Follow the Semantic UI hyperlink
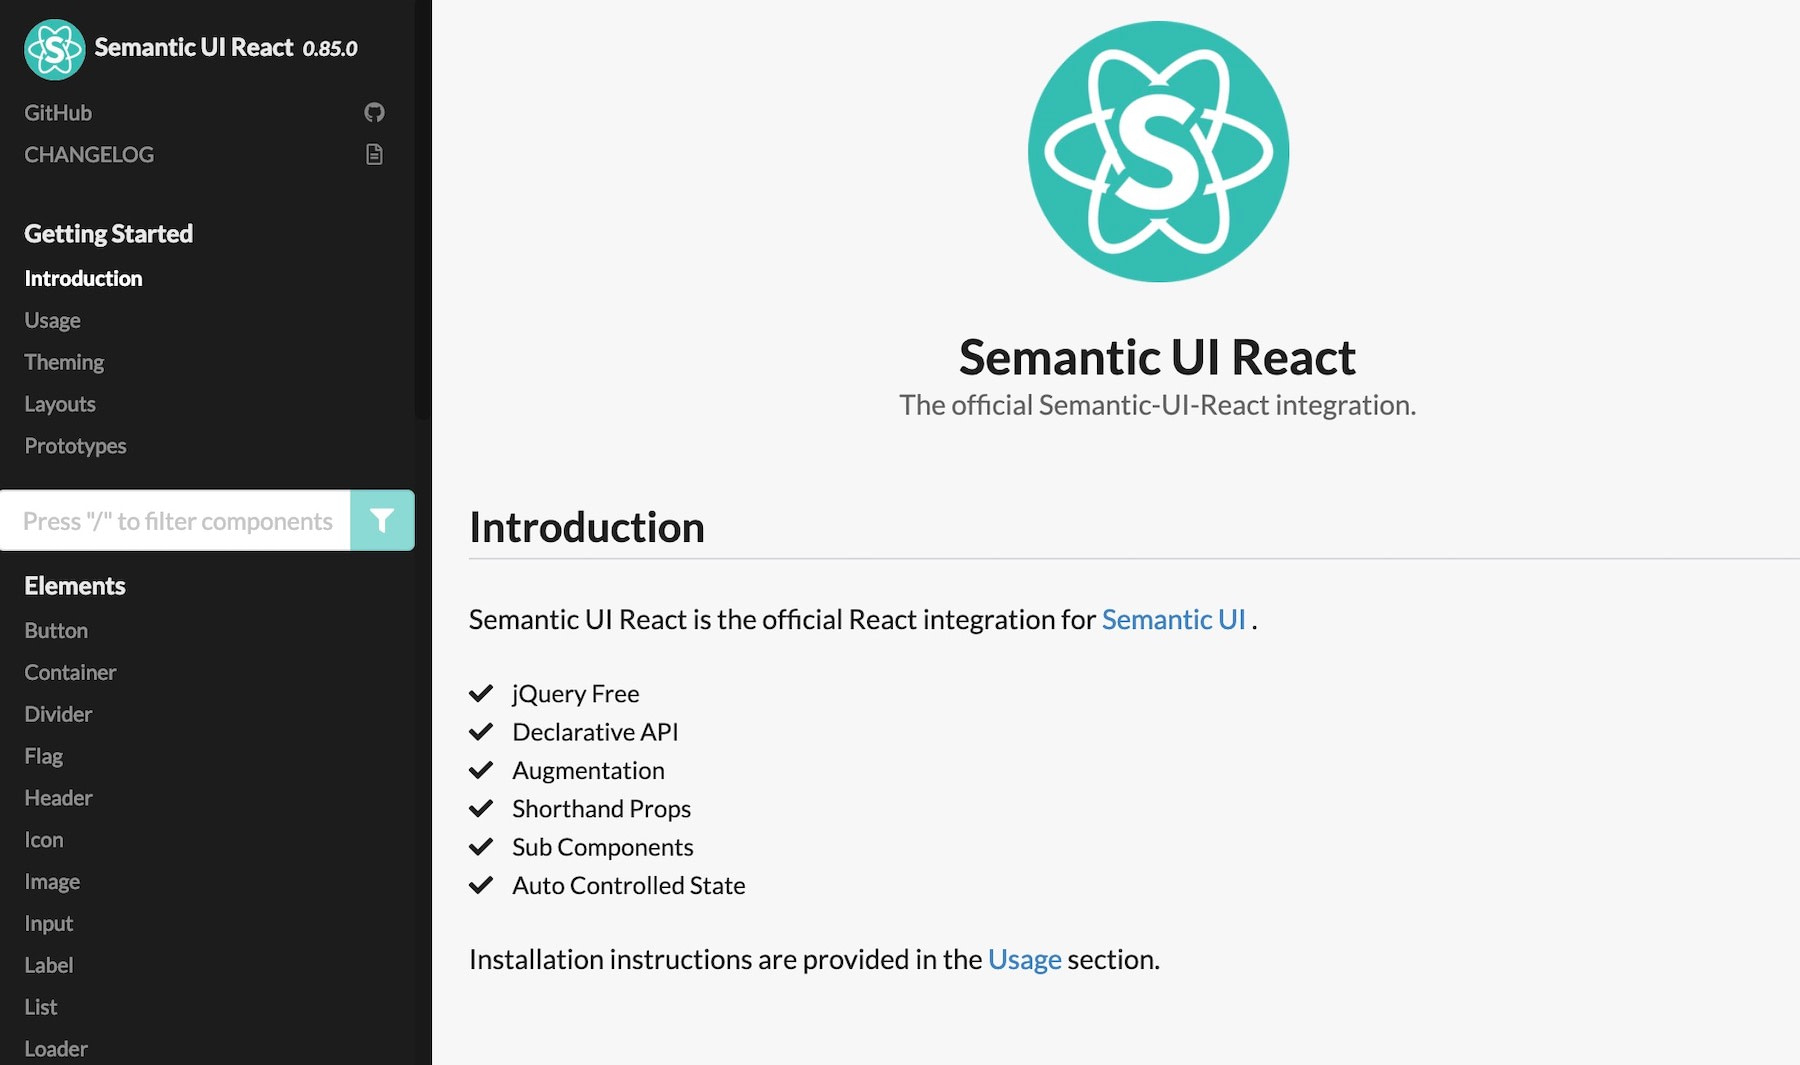The height and width of the screenshot is (1065, 1800). [x=1173, y=620]
